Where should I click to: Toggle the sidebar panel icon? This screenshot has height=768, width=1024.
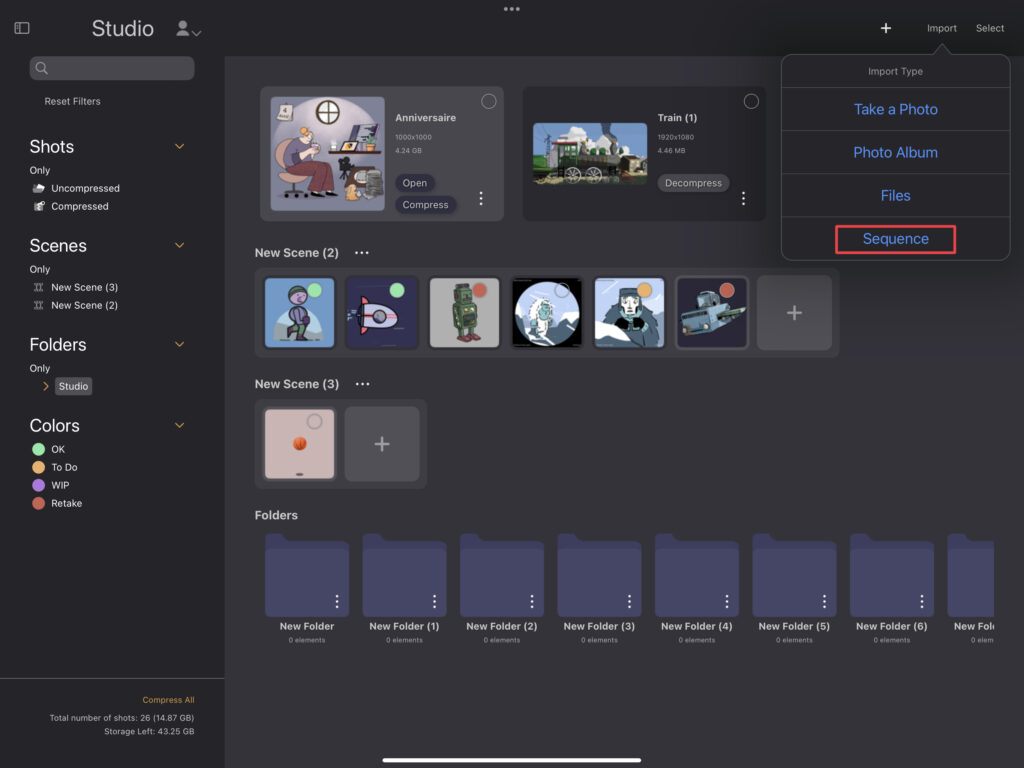(22, 28)
